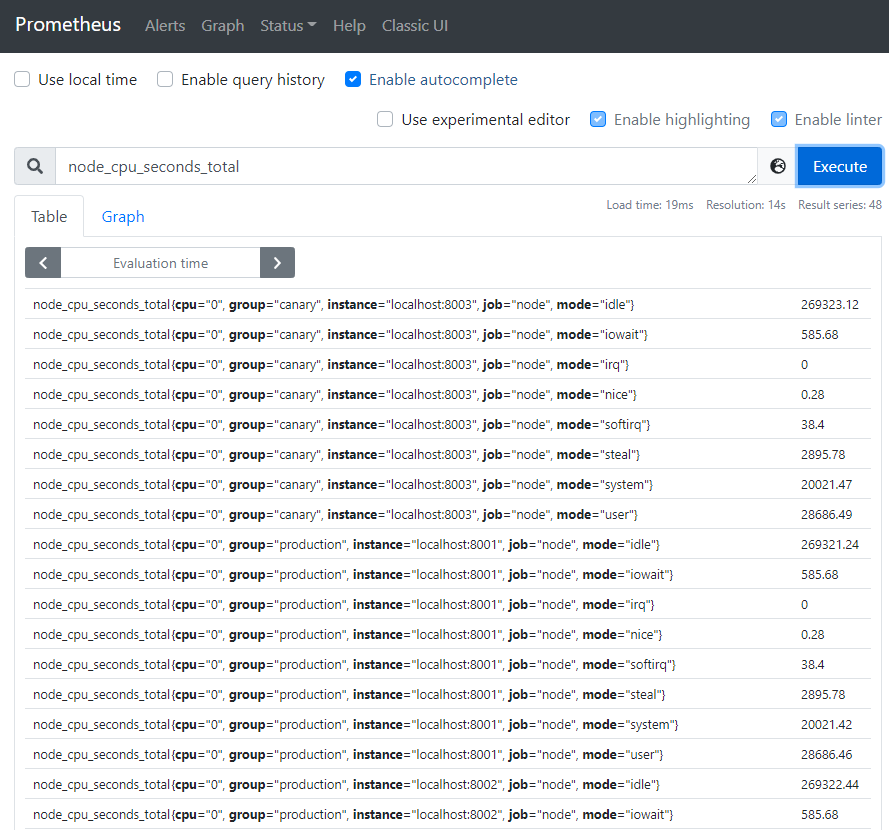Toggle the Enable highlighting checkbox

coord(598,120)
